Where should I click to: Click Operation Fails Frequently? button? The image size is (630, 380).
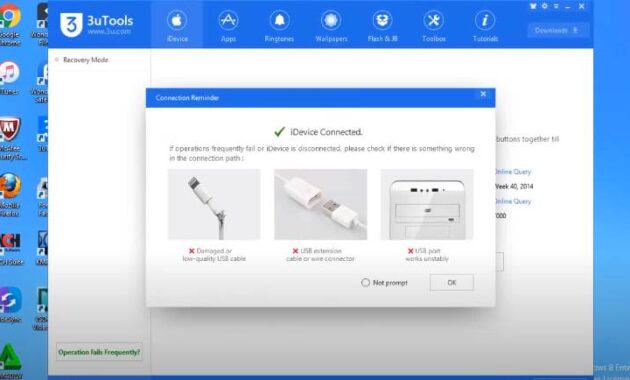pos(99,352)
